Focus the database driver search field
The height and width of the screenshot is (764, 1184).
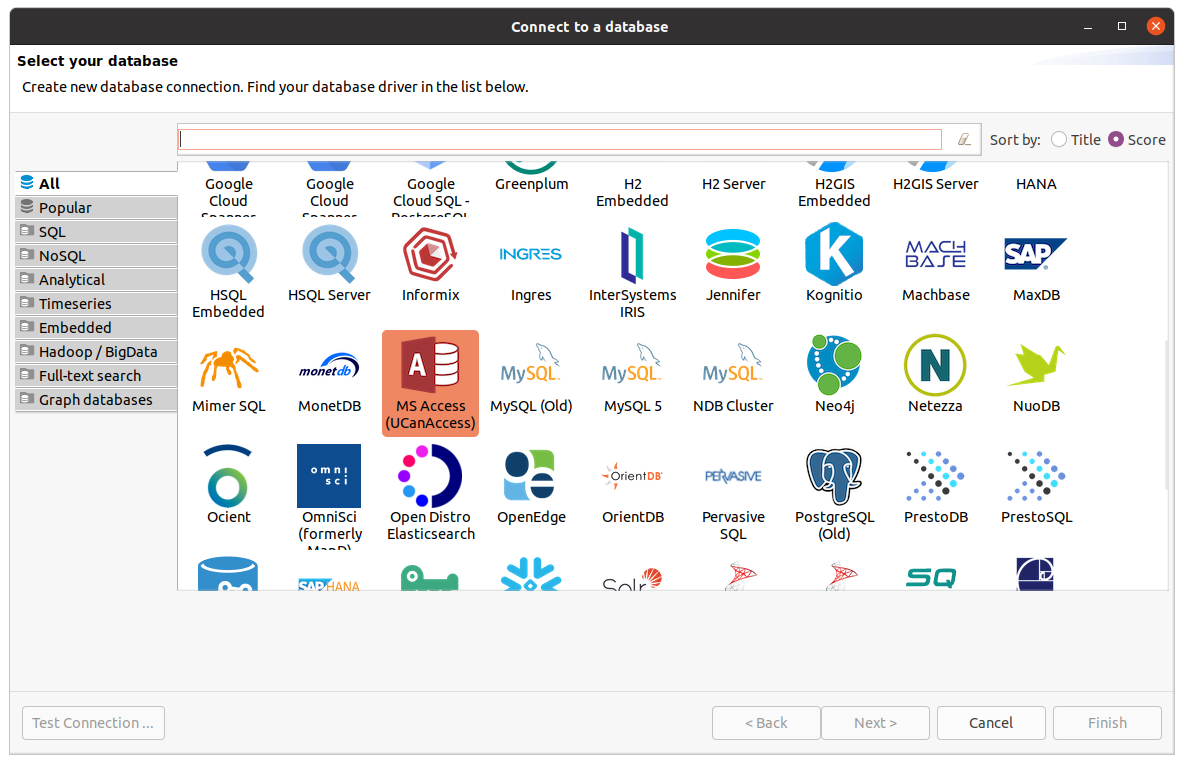pos(560,140)
